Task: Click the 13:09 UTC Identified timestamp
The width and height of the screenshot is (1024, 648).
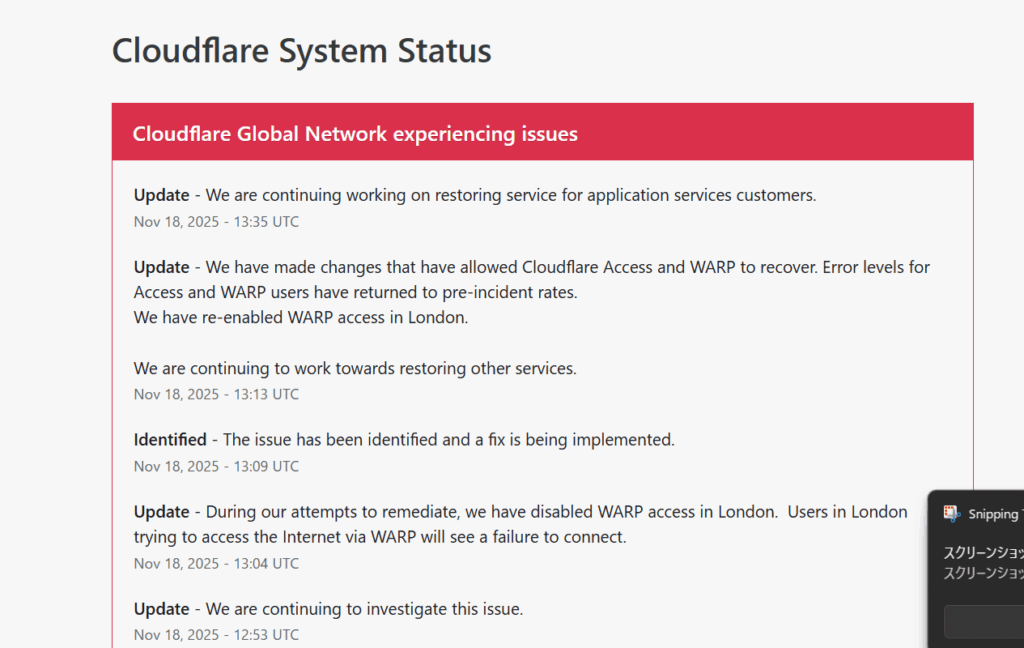Action: pos(216,466)
